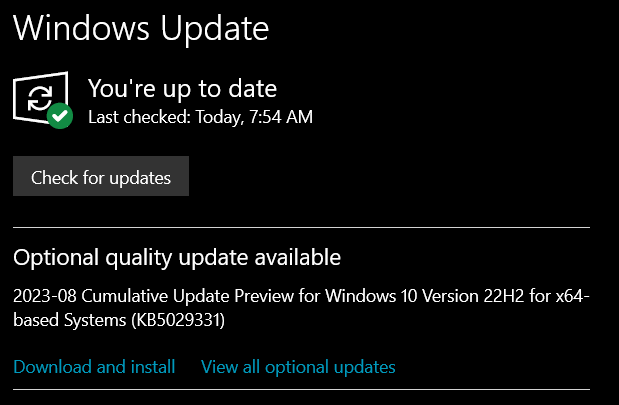Select the Last checked timestamp line
The image size is (619, 405).
(200, 117)
